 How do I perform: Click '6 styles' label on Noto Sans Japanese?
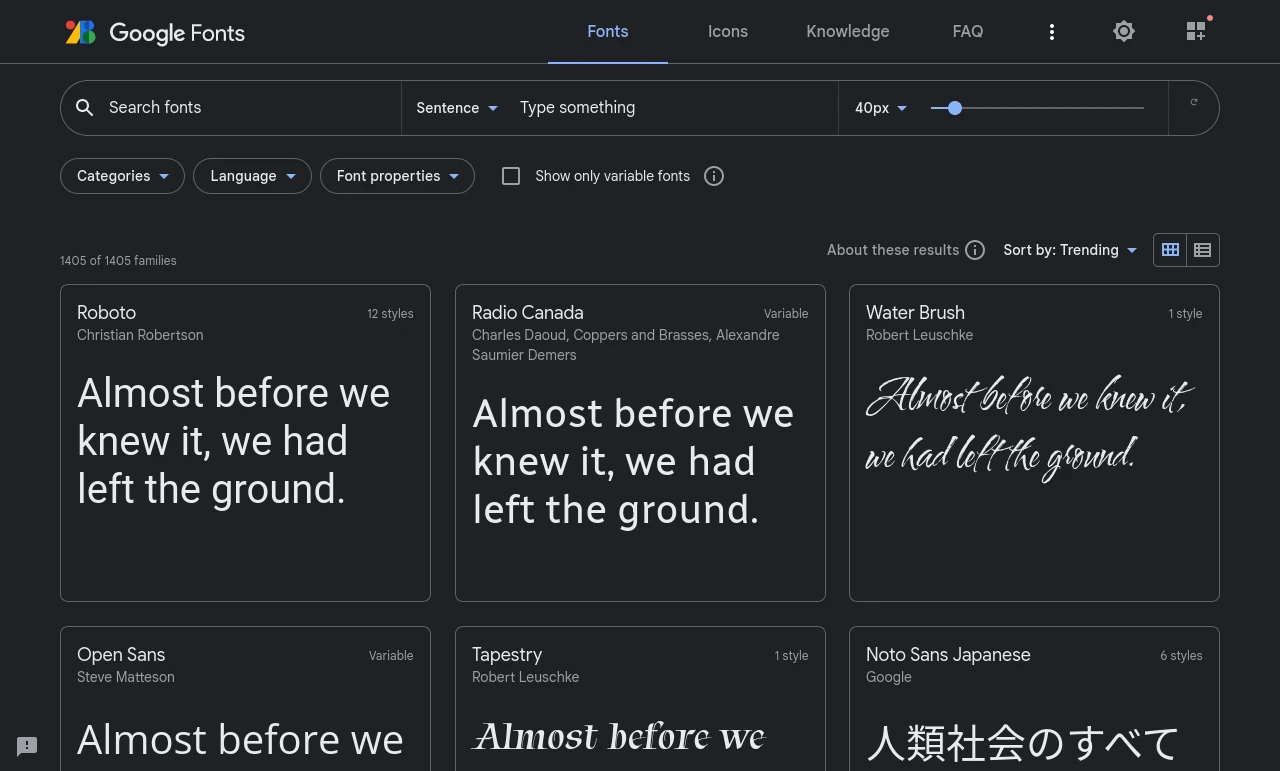tap(1181, 656)
